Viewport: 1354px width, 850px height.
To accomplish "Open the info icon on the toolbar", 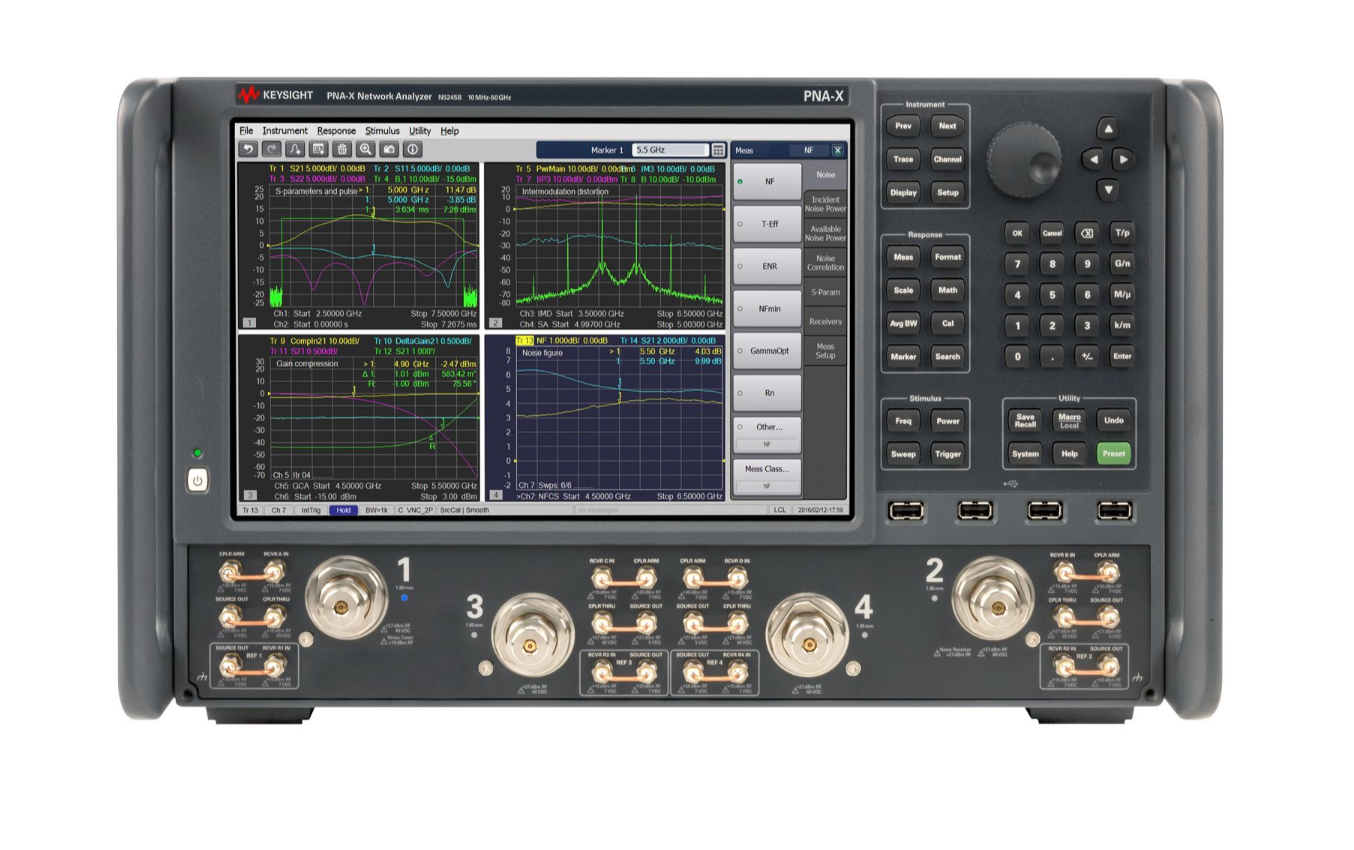I will (x=412, y=149).
